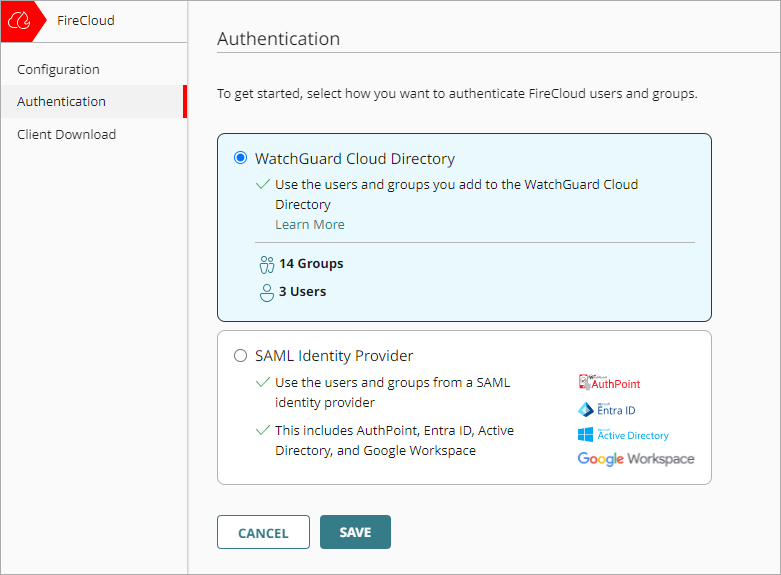Image resolution: width=781 pixels, height=575 pixels.
Task: Click the Users person icon
Action: pos(266,292)
